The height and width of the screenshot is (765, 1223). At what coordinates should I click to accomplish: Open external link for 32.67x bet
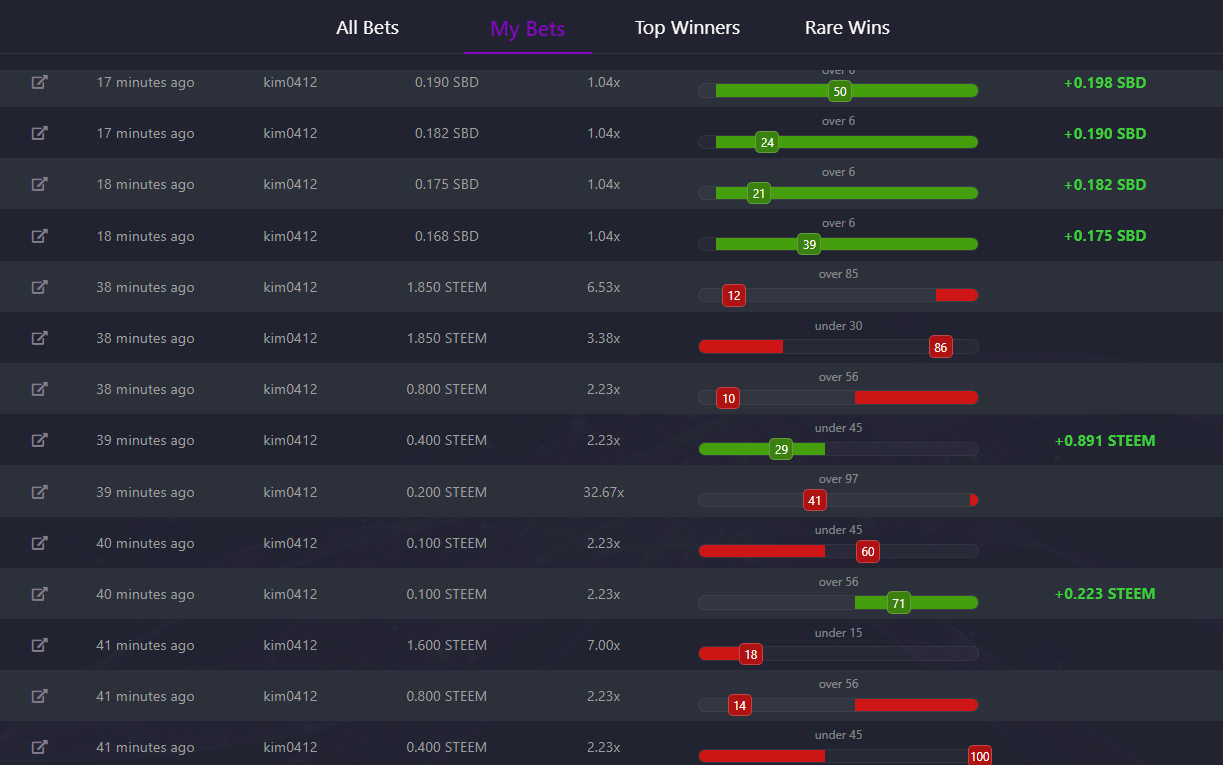[39, 492]
